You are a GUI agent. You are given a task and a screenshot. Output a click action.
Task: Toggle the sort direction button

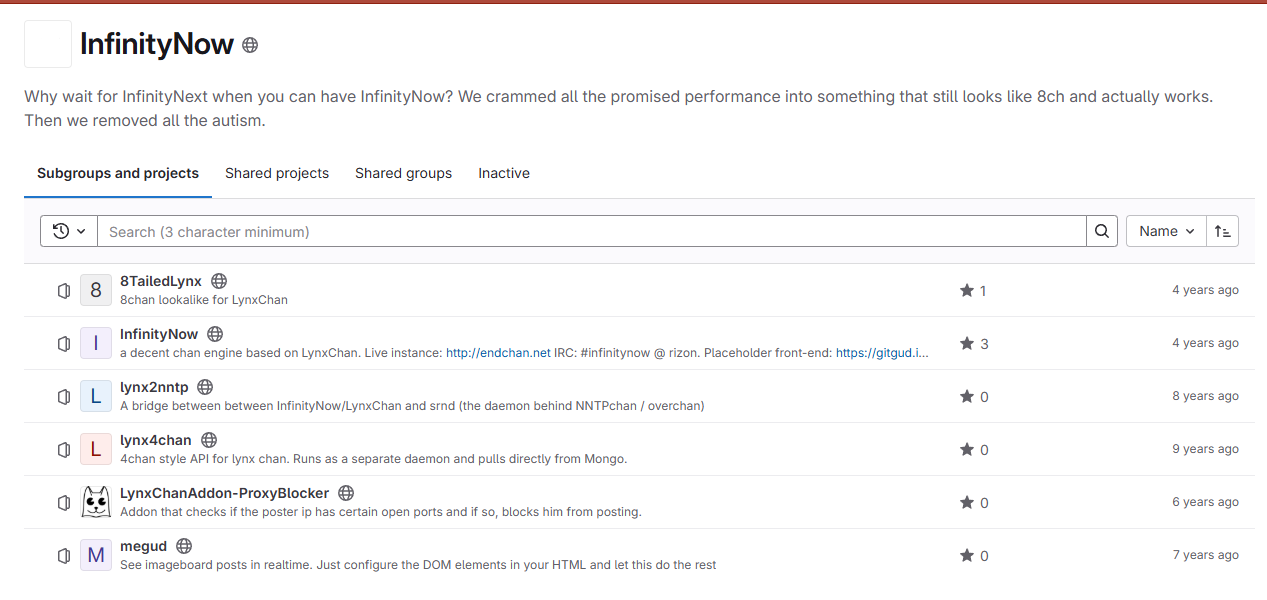pos(1222,231)
